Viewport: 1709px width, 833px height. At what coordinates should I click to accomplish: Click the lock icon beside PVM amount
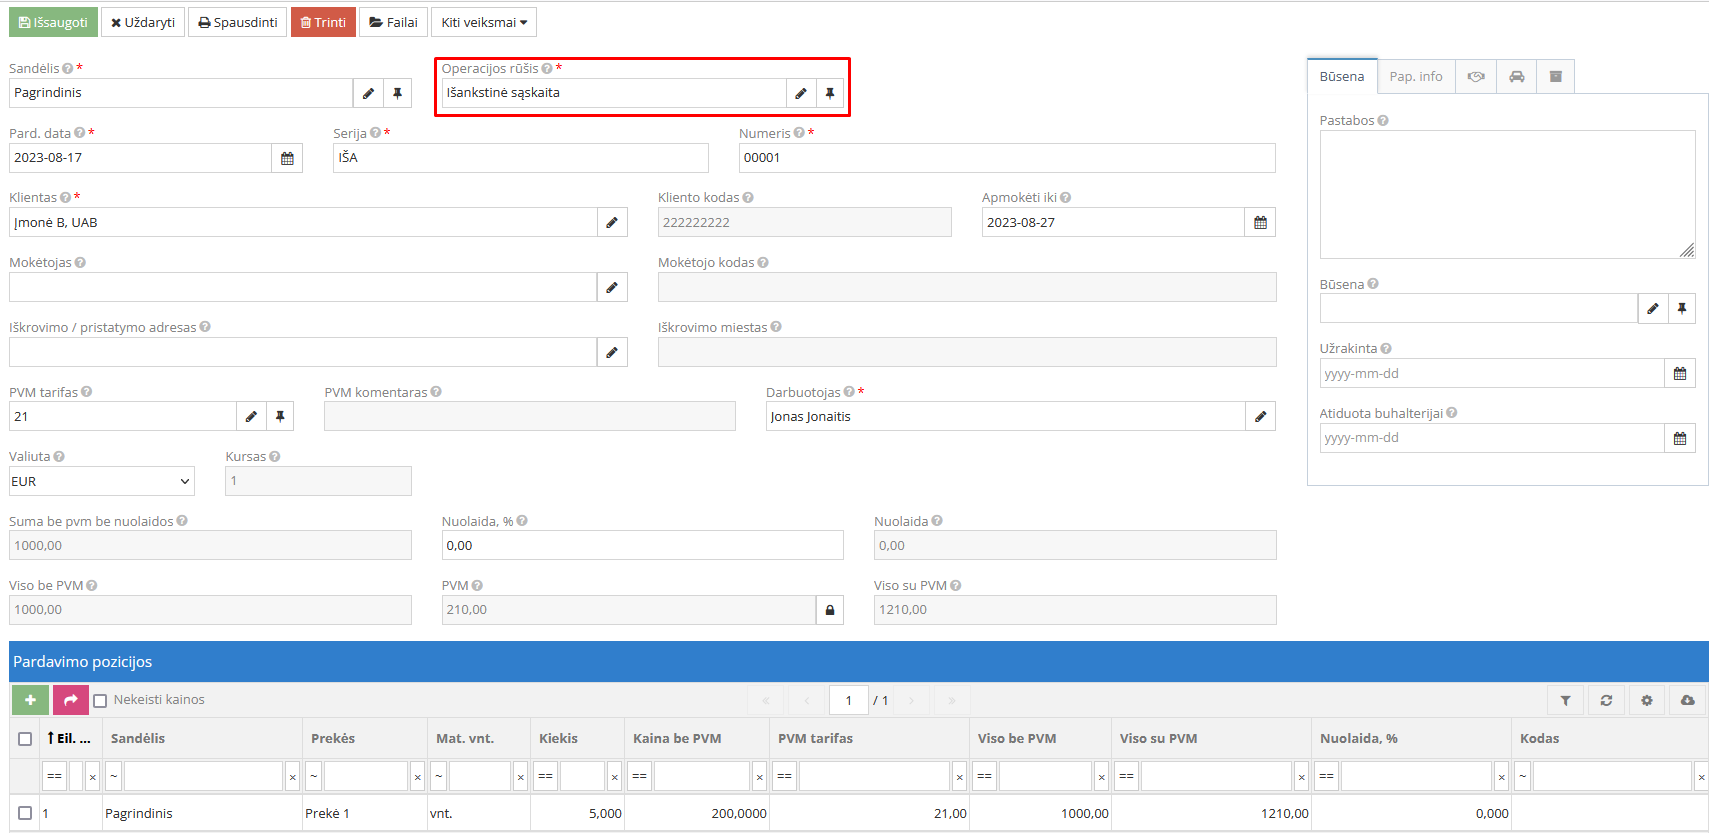point(829,610)
